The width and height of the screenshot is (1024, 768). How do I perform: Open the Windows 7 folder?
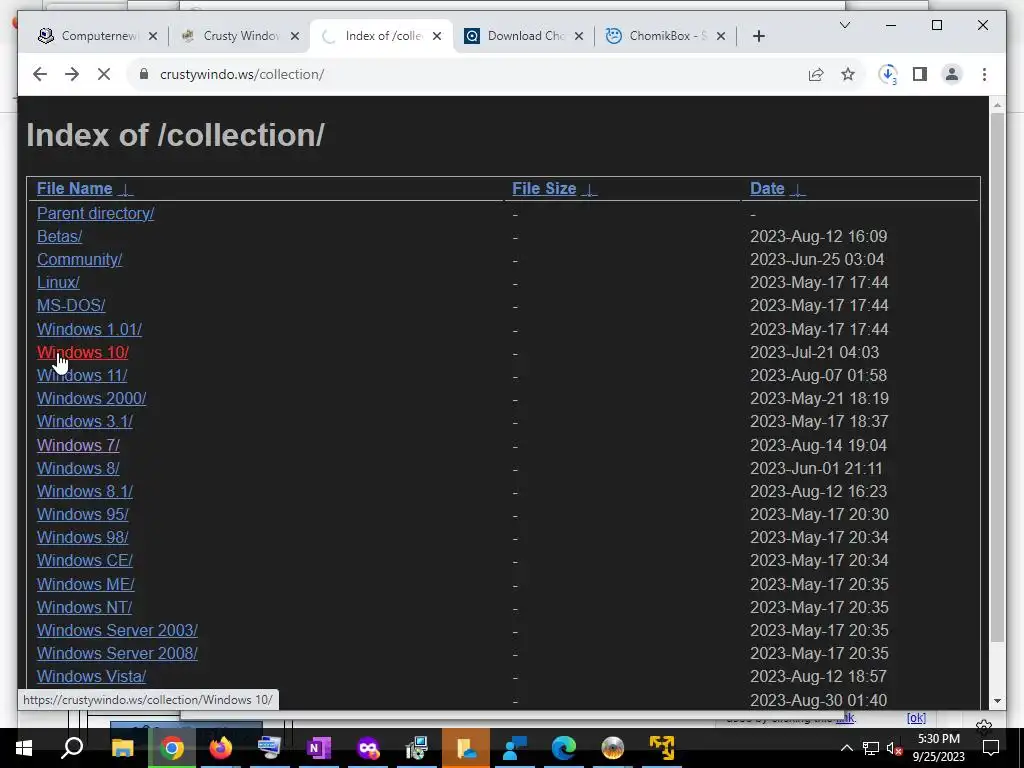[x=78, y=445]
